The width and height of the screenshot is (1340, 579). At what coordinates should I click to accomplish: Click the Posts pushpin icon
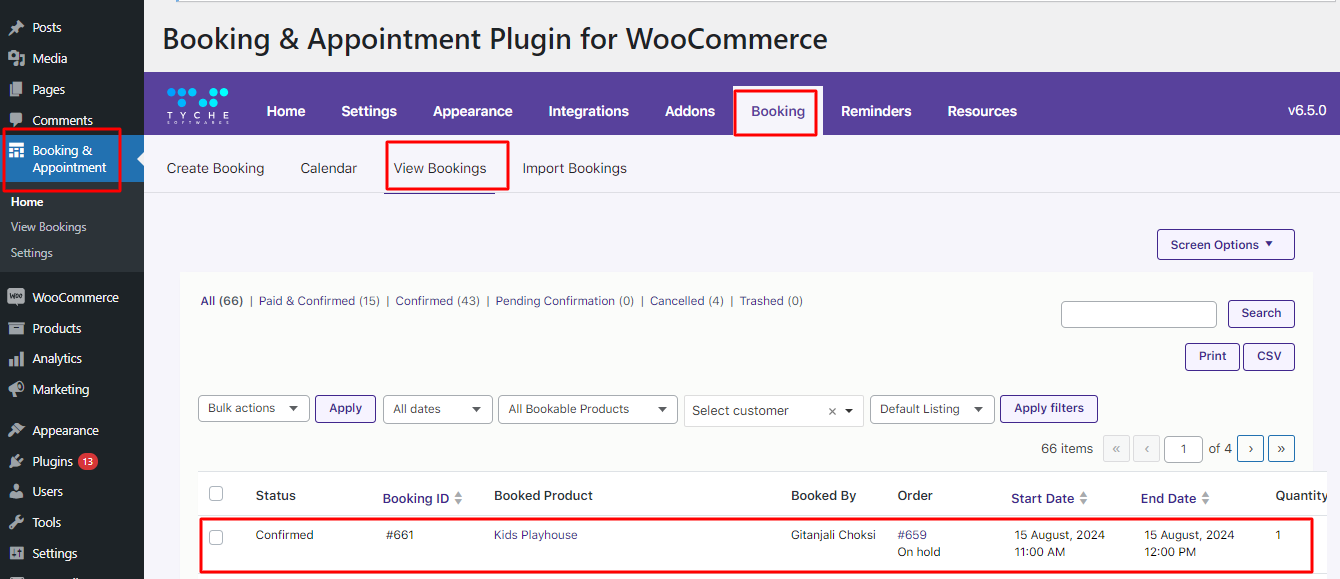click(16, 28)
